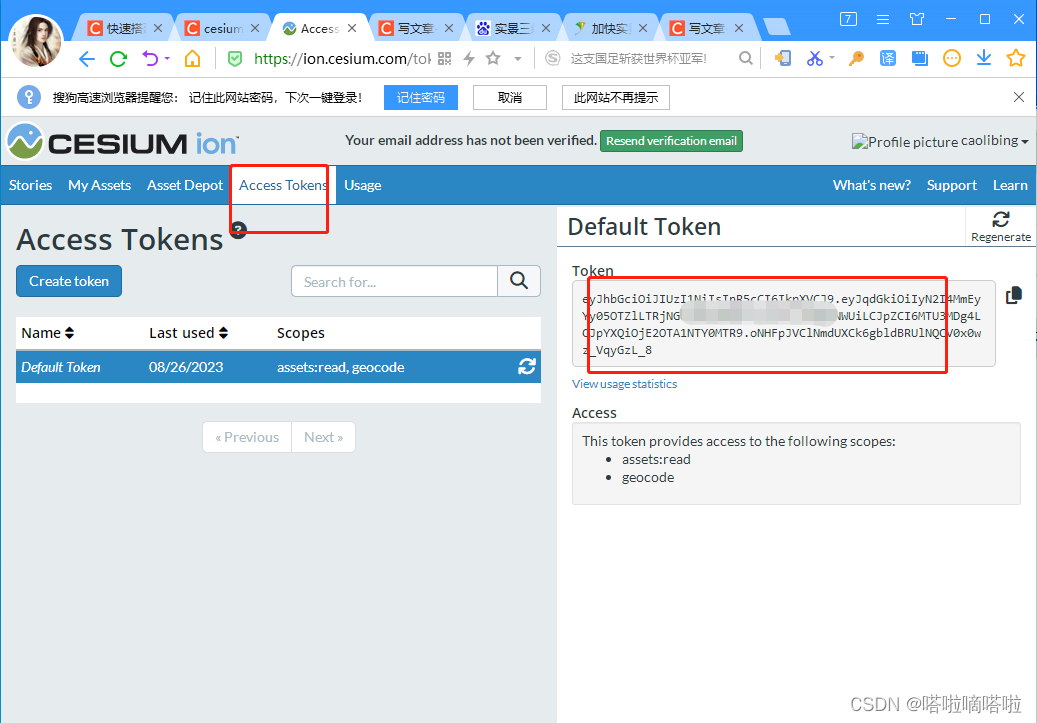1037x723 pixels.
Task: Close the active Access browser tab
Action: click(352, 28)
